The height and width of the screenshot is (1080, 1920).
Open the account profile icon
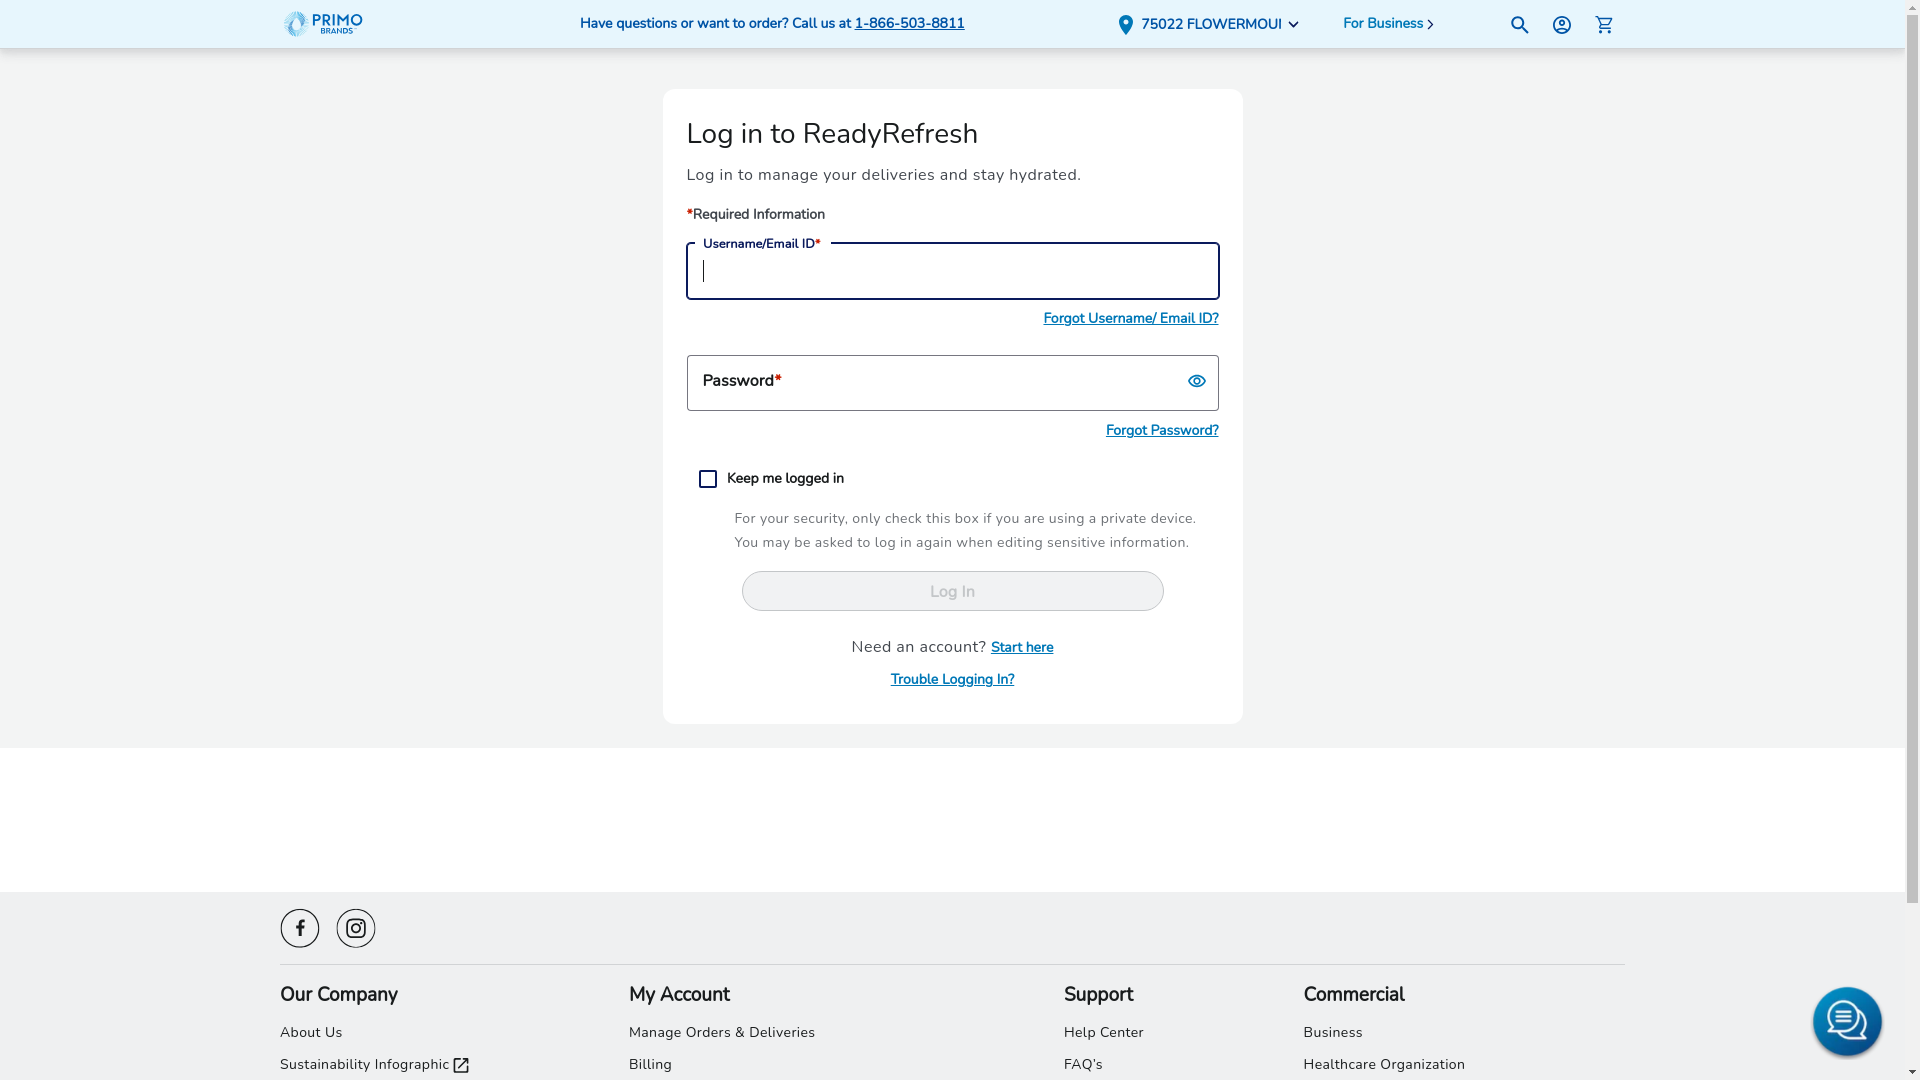tap(1561, 25)
